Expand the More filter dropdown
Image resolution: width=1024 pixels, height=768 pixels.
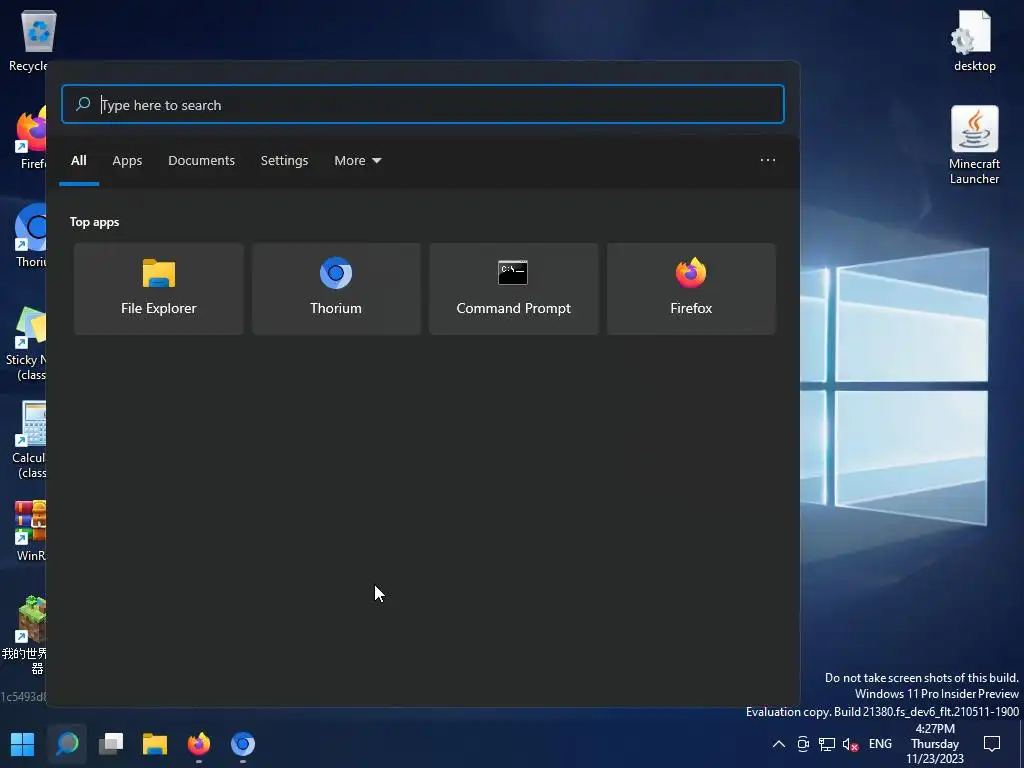pos(357,161)
